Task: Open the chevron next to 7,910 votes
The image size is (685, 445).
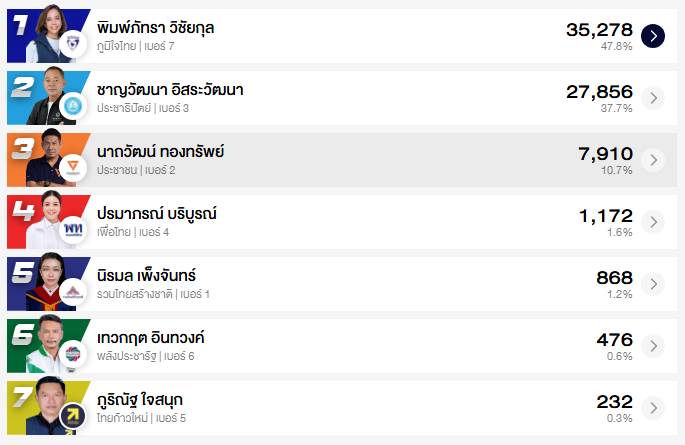Action: click(652, 160)
